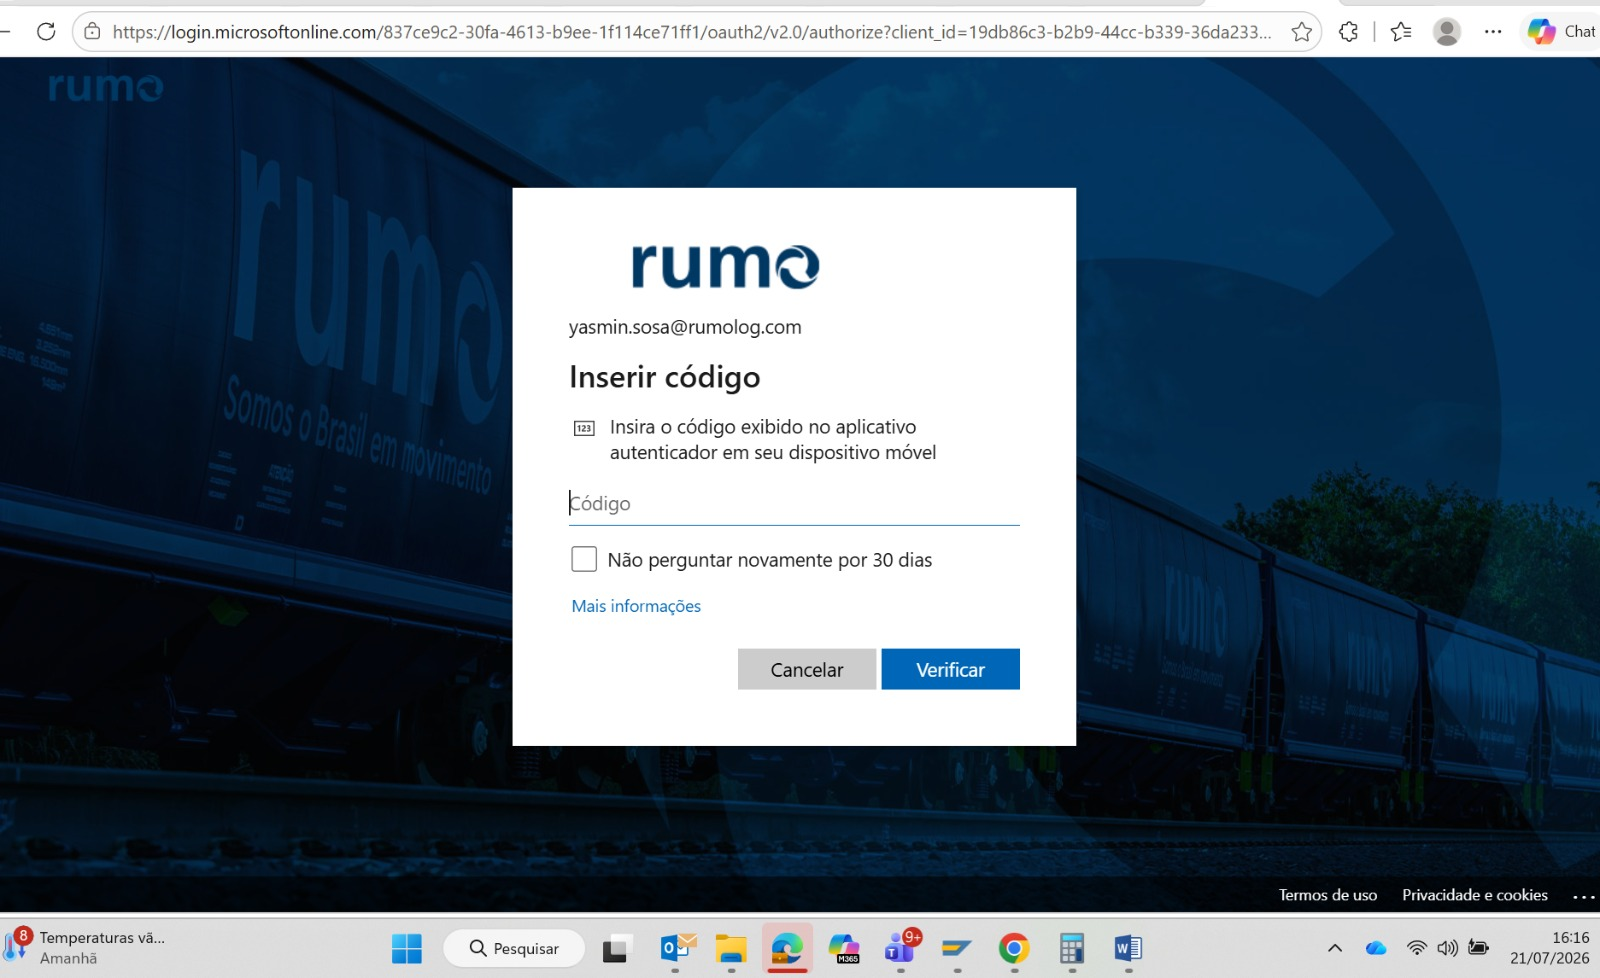View site information via the lock icon
1600x978 pixels.
[92, 32]
